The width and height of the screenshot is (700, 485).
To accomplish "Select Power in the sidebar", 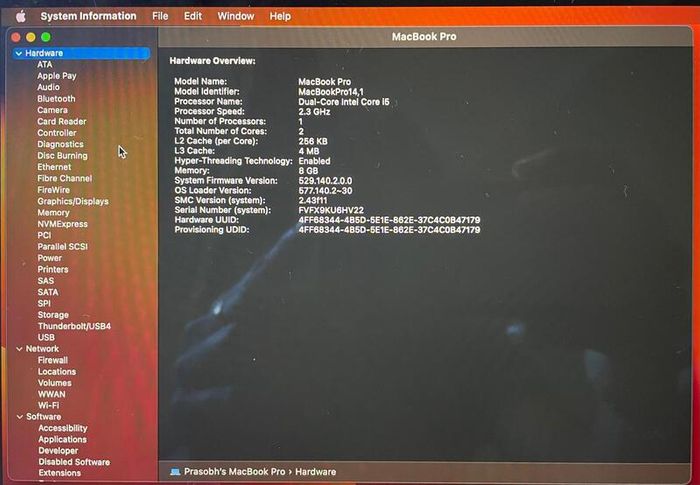I will pos(50,258).
